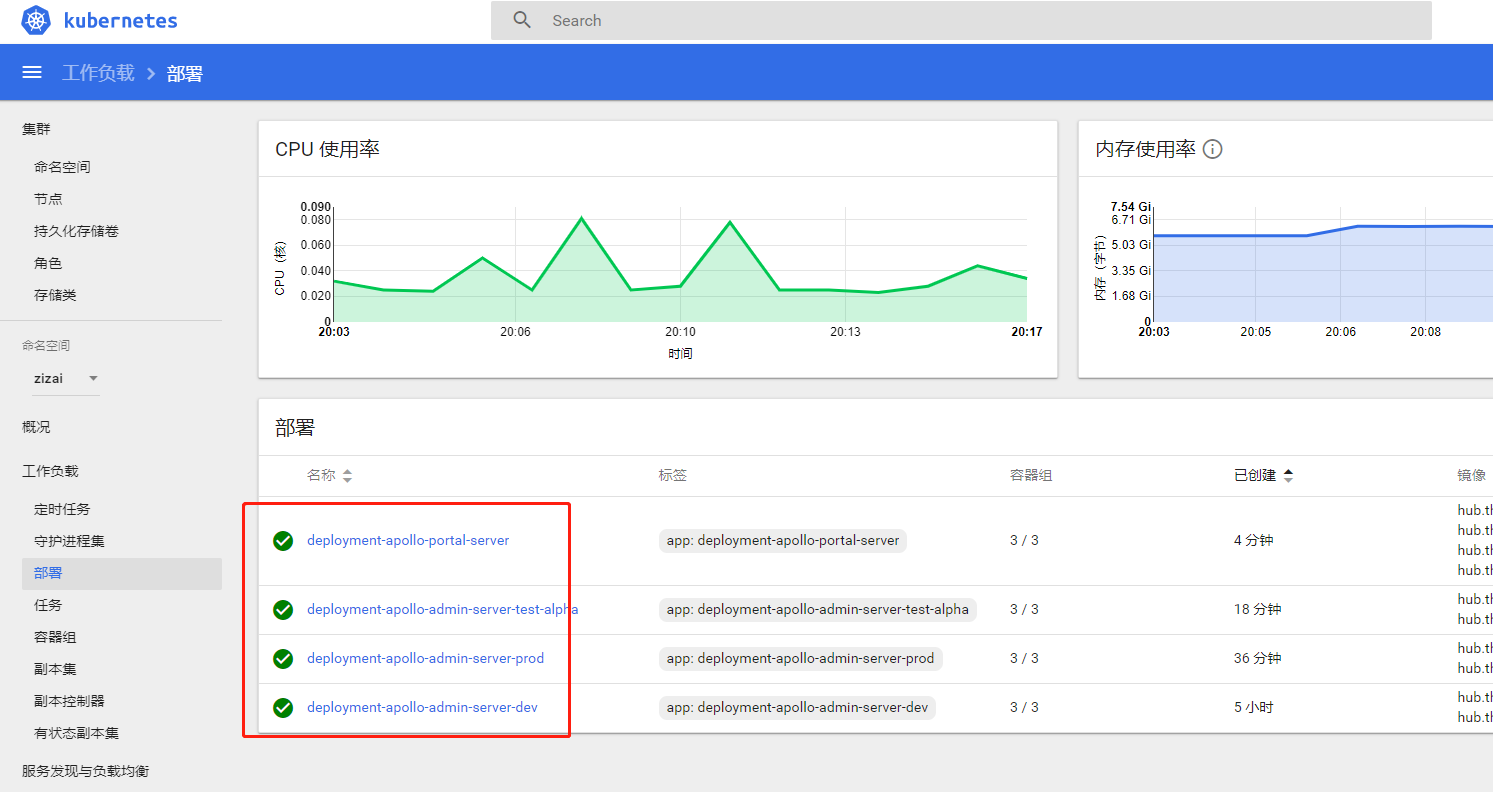Click the 镜像 column header
The width and height of the screenshot is (1493, 792).
pyautogui.click(x=1472, y=475)
